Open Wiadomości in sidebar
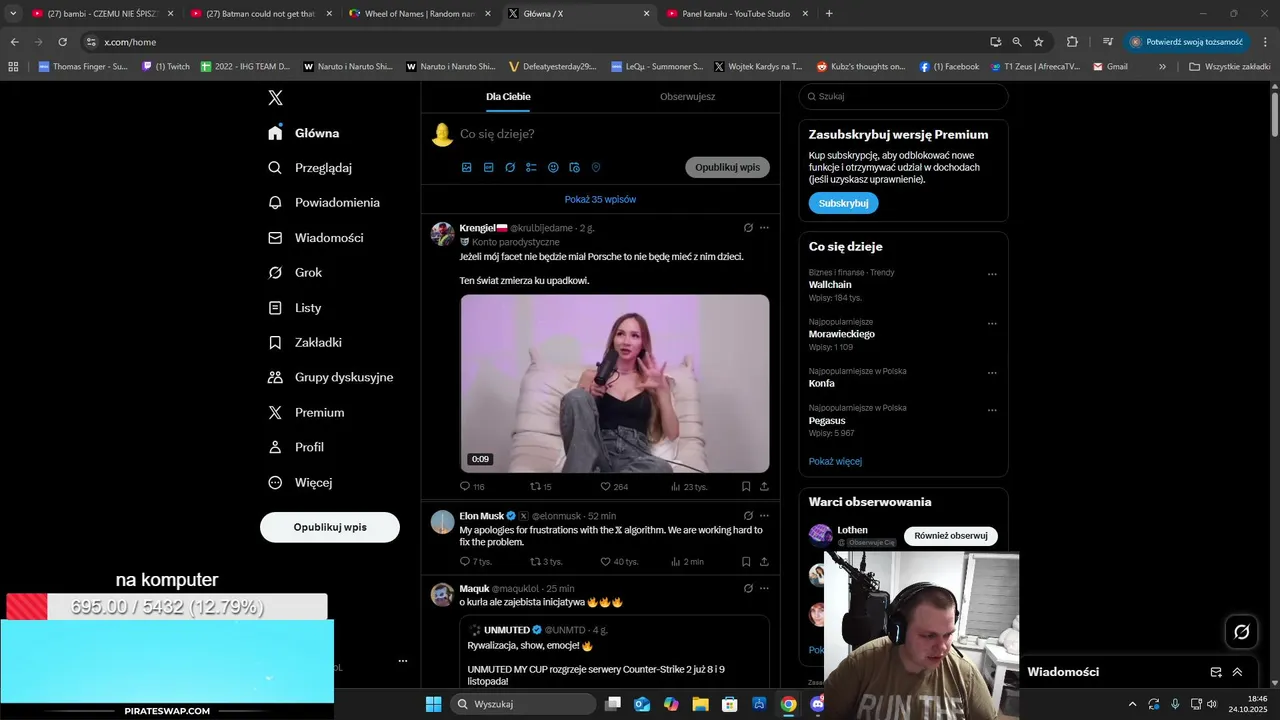 tap(316, 238)
